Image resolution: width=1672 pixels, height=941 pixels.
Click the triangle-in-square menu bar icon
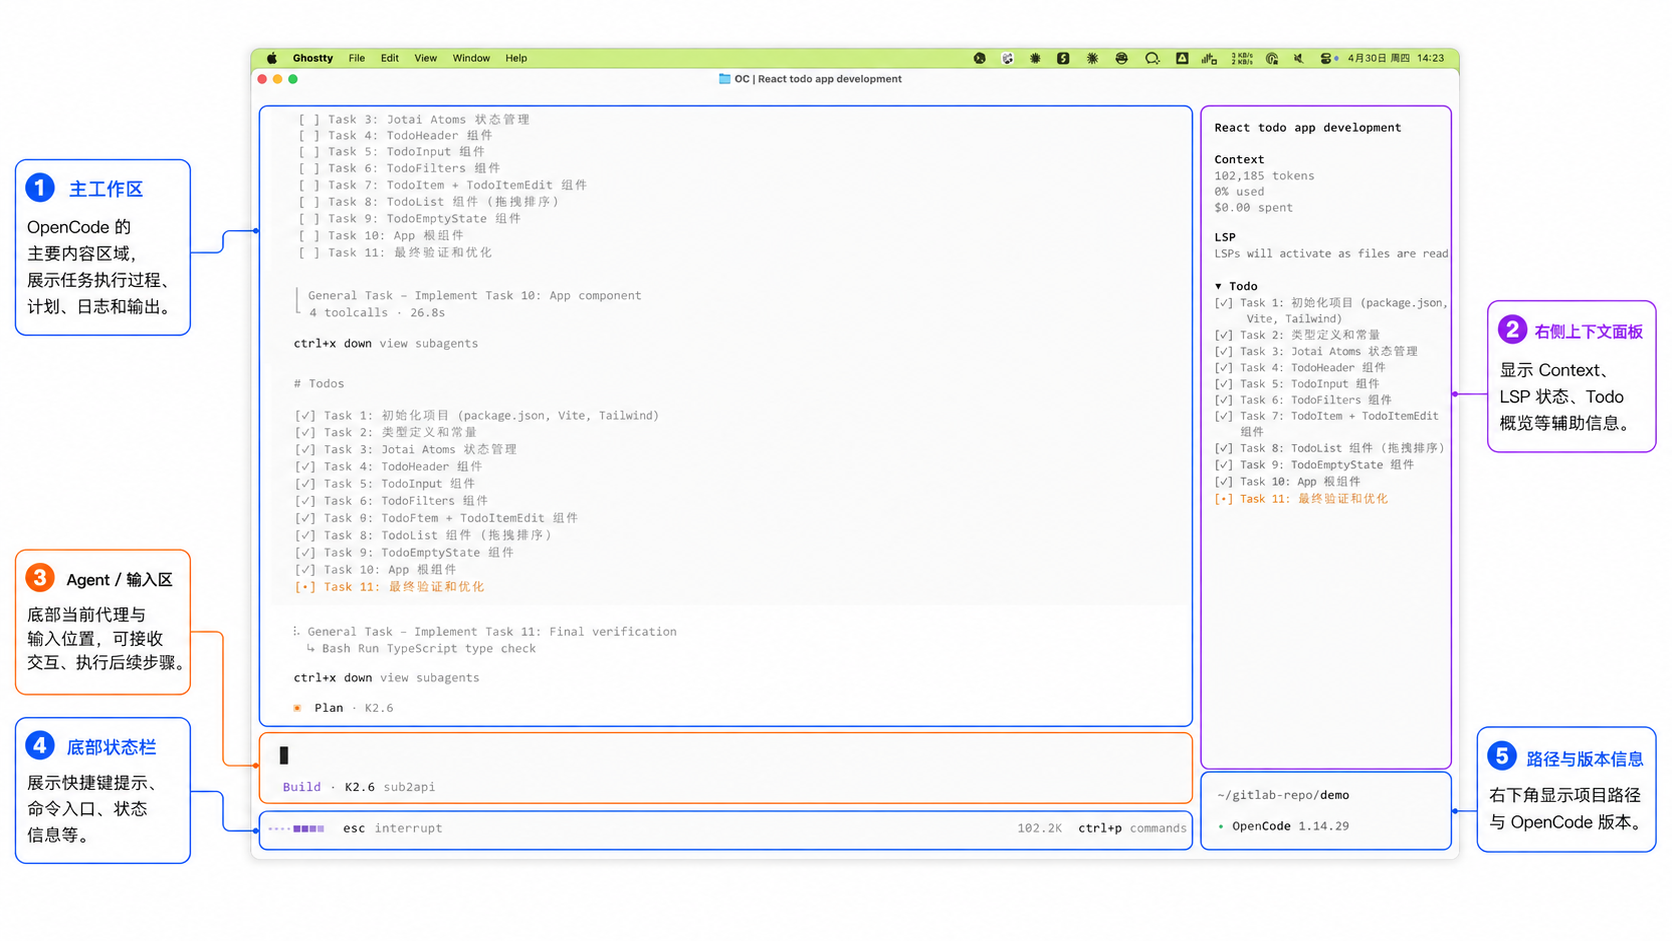pyautogui.click(x=1182, y=58)
